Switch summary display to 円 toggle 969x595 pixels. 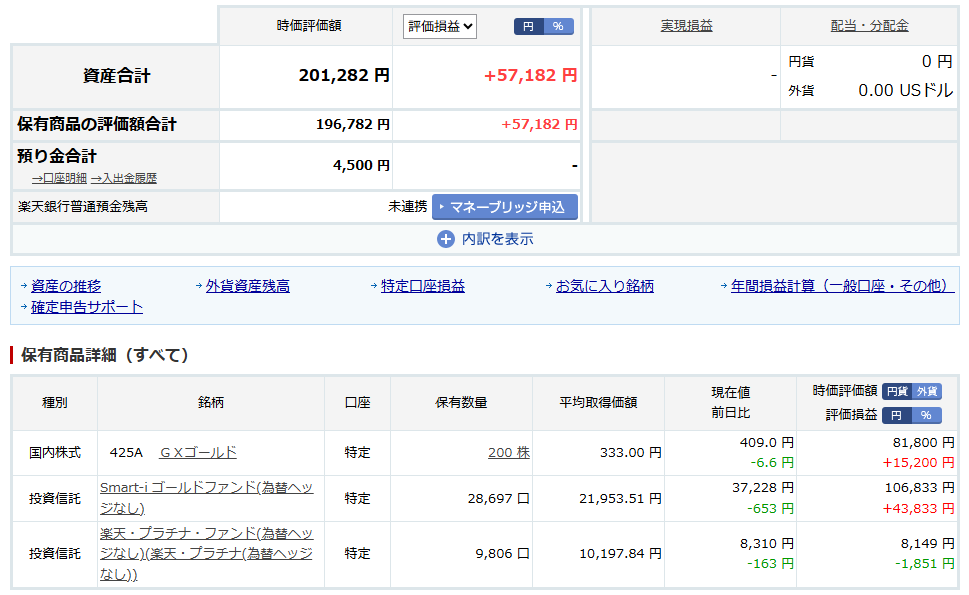coord(528,27)
